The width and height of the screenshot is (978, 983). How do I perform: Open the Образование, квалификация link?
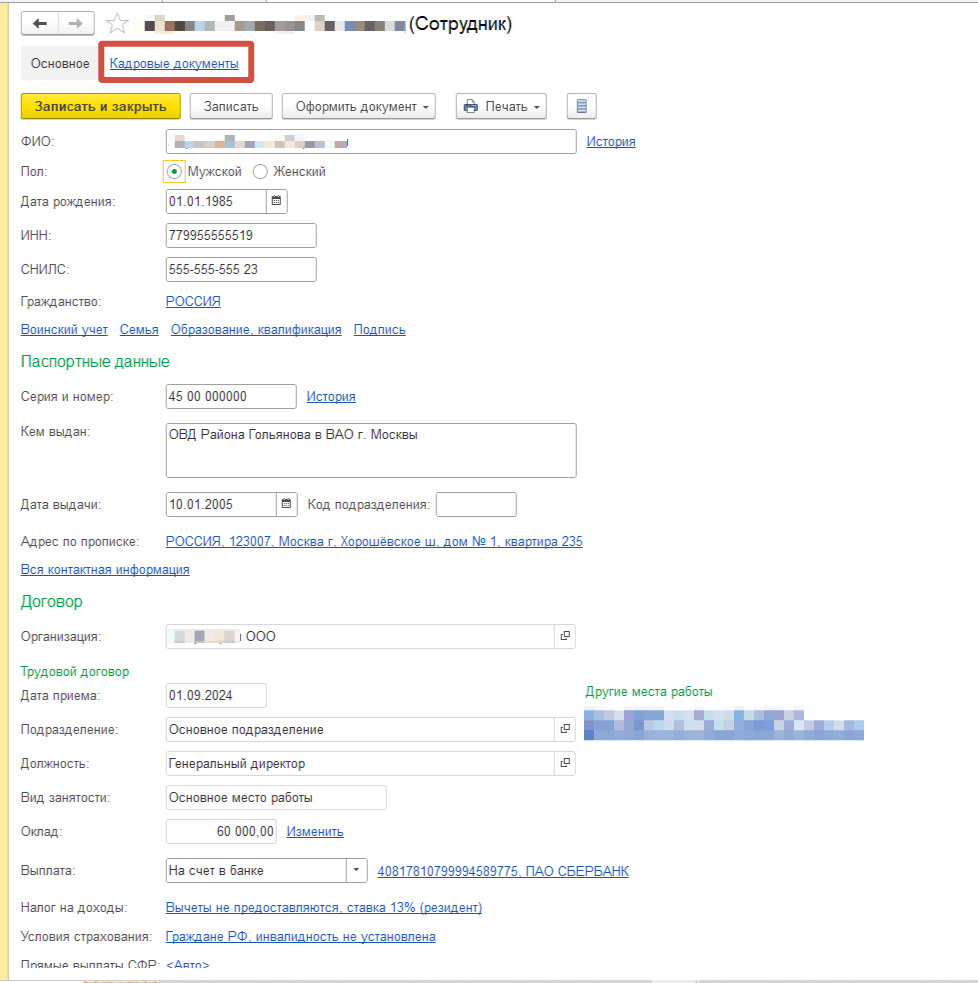pos(256,330)
